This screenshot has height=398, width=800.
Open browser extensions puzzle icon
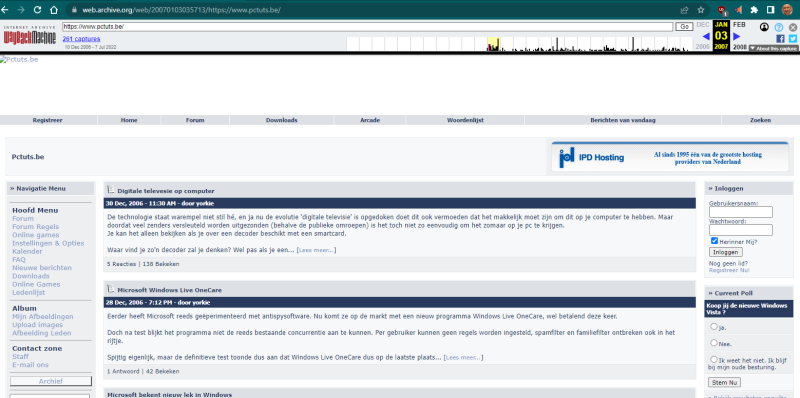[754, 10]
